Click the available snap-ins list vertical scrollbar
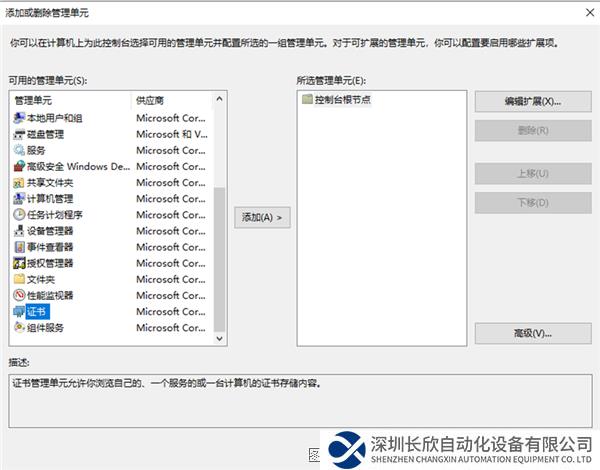This screenshot has width=600, height=470. click(220, 260)
